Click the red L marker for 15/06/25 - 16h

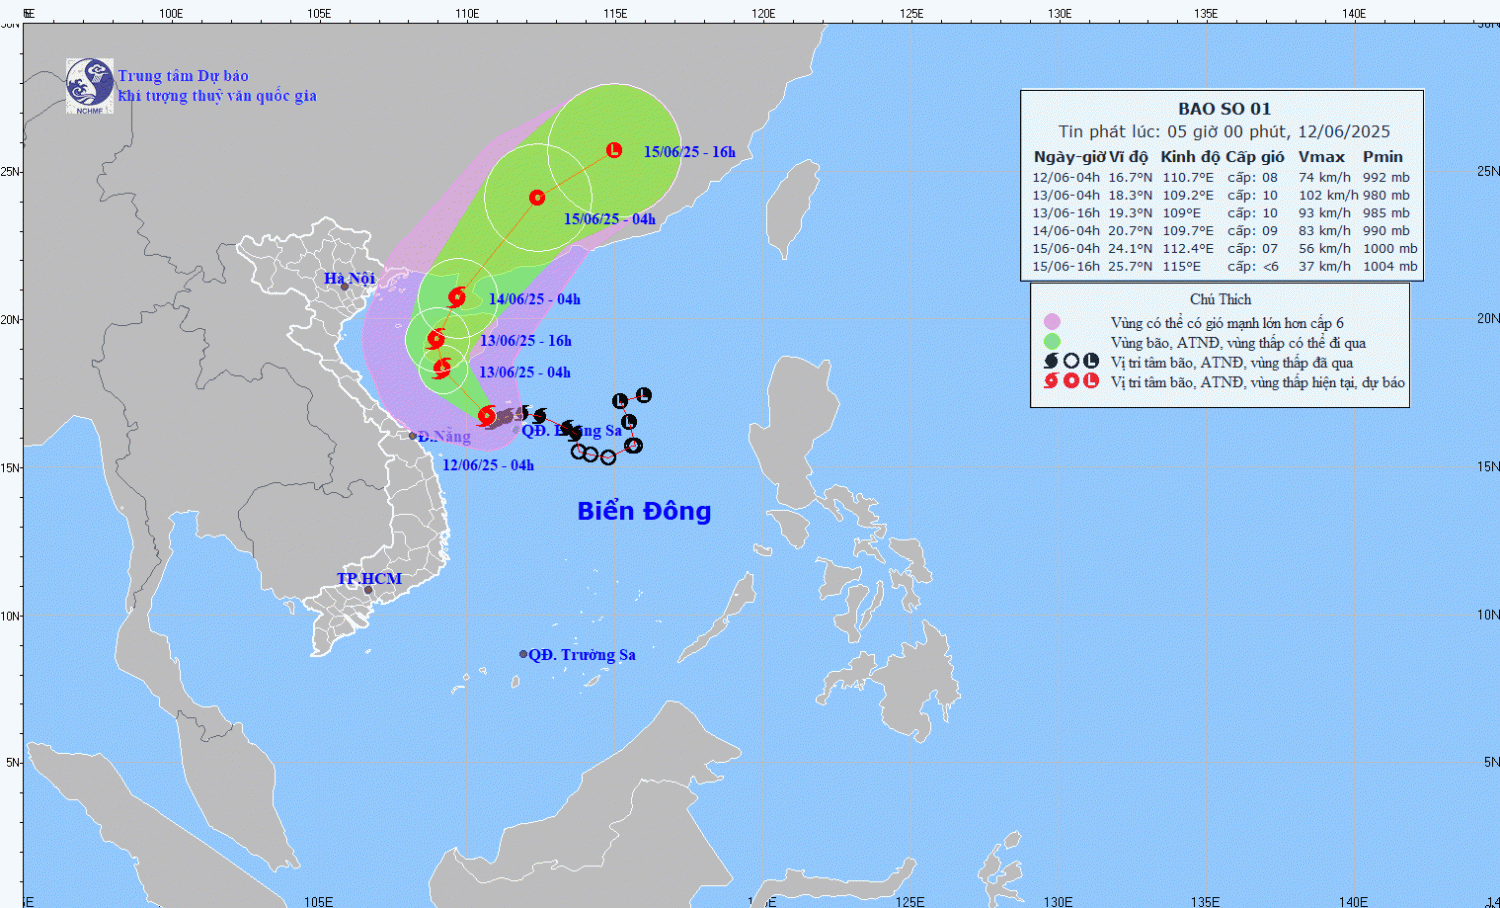click(614, 150)
